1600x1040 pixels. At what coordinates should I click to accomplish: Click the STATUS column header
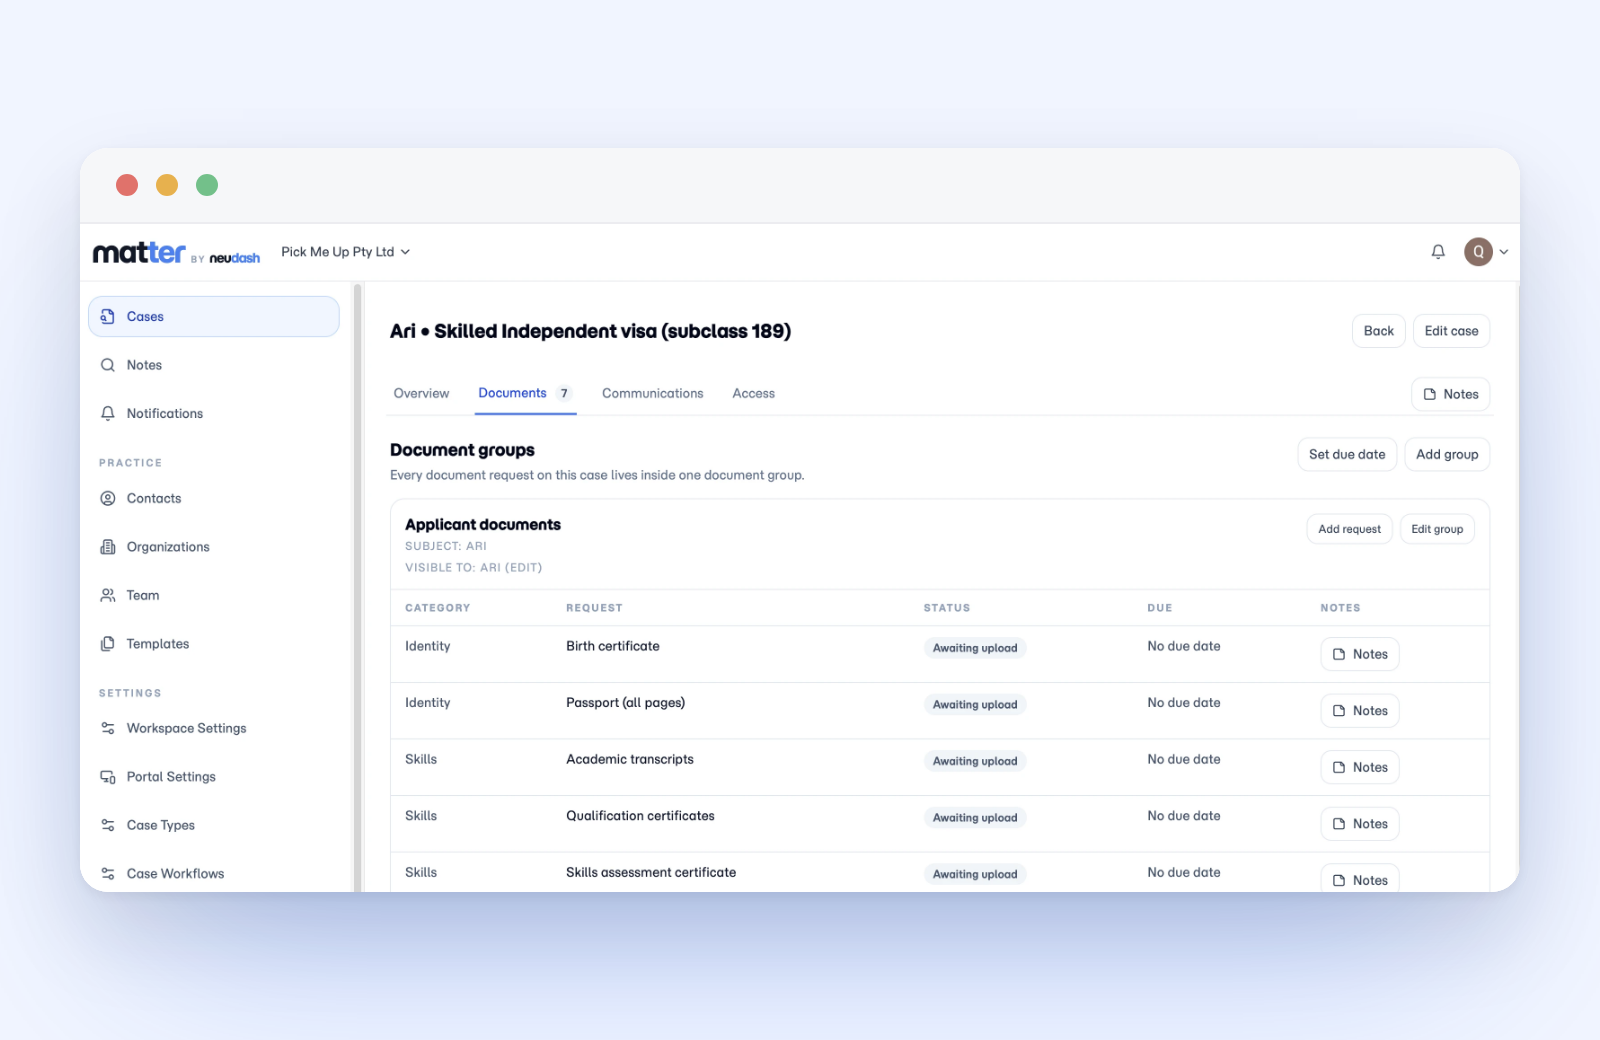(946, 608)
